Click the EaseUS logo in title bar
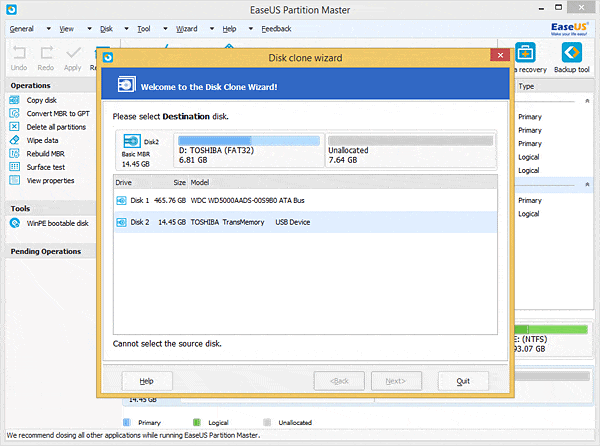 (x=11, y=9)
